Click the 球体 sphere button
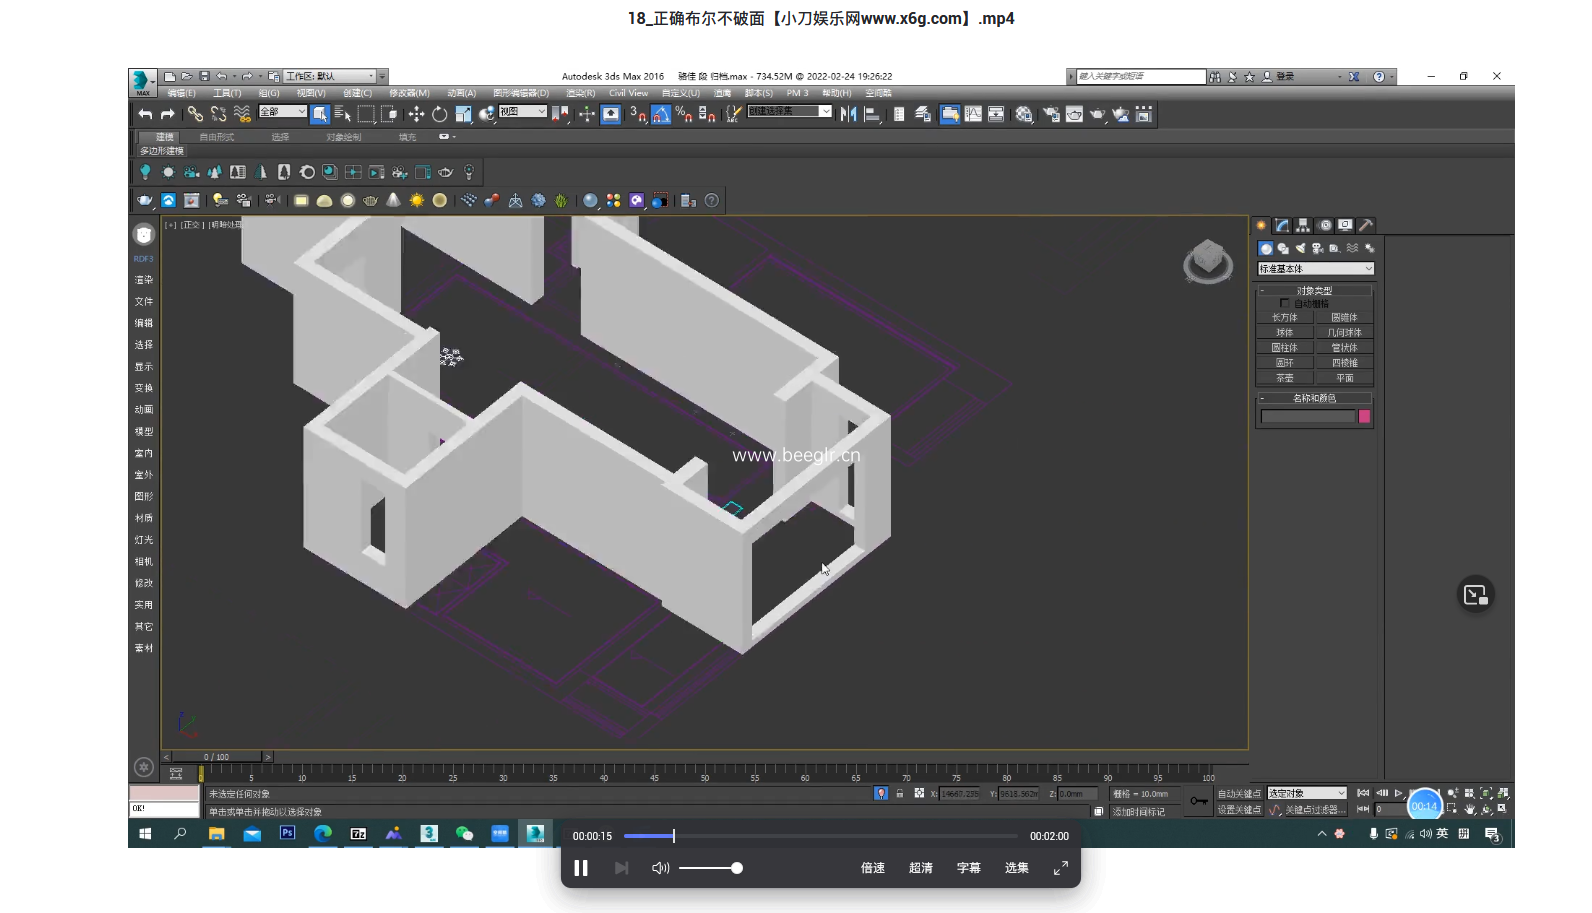 tap(1285, 332)
